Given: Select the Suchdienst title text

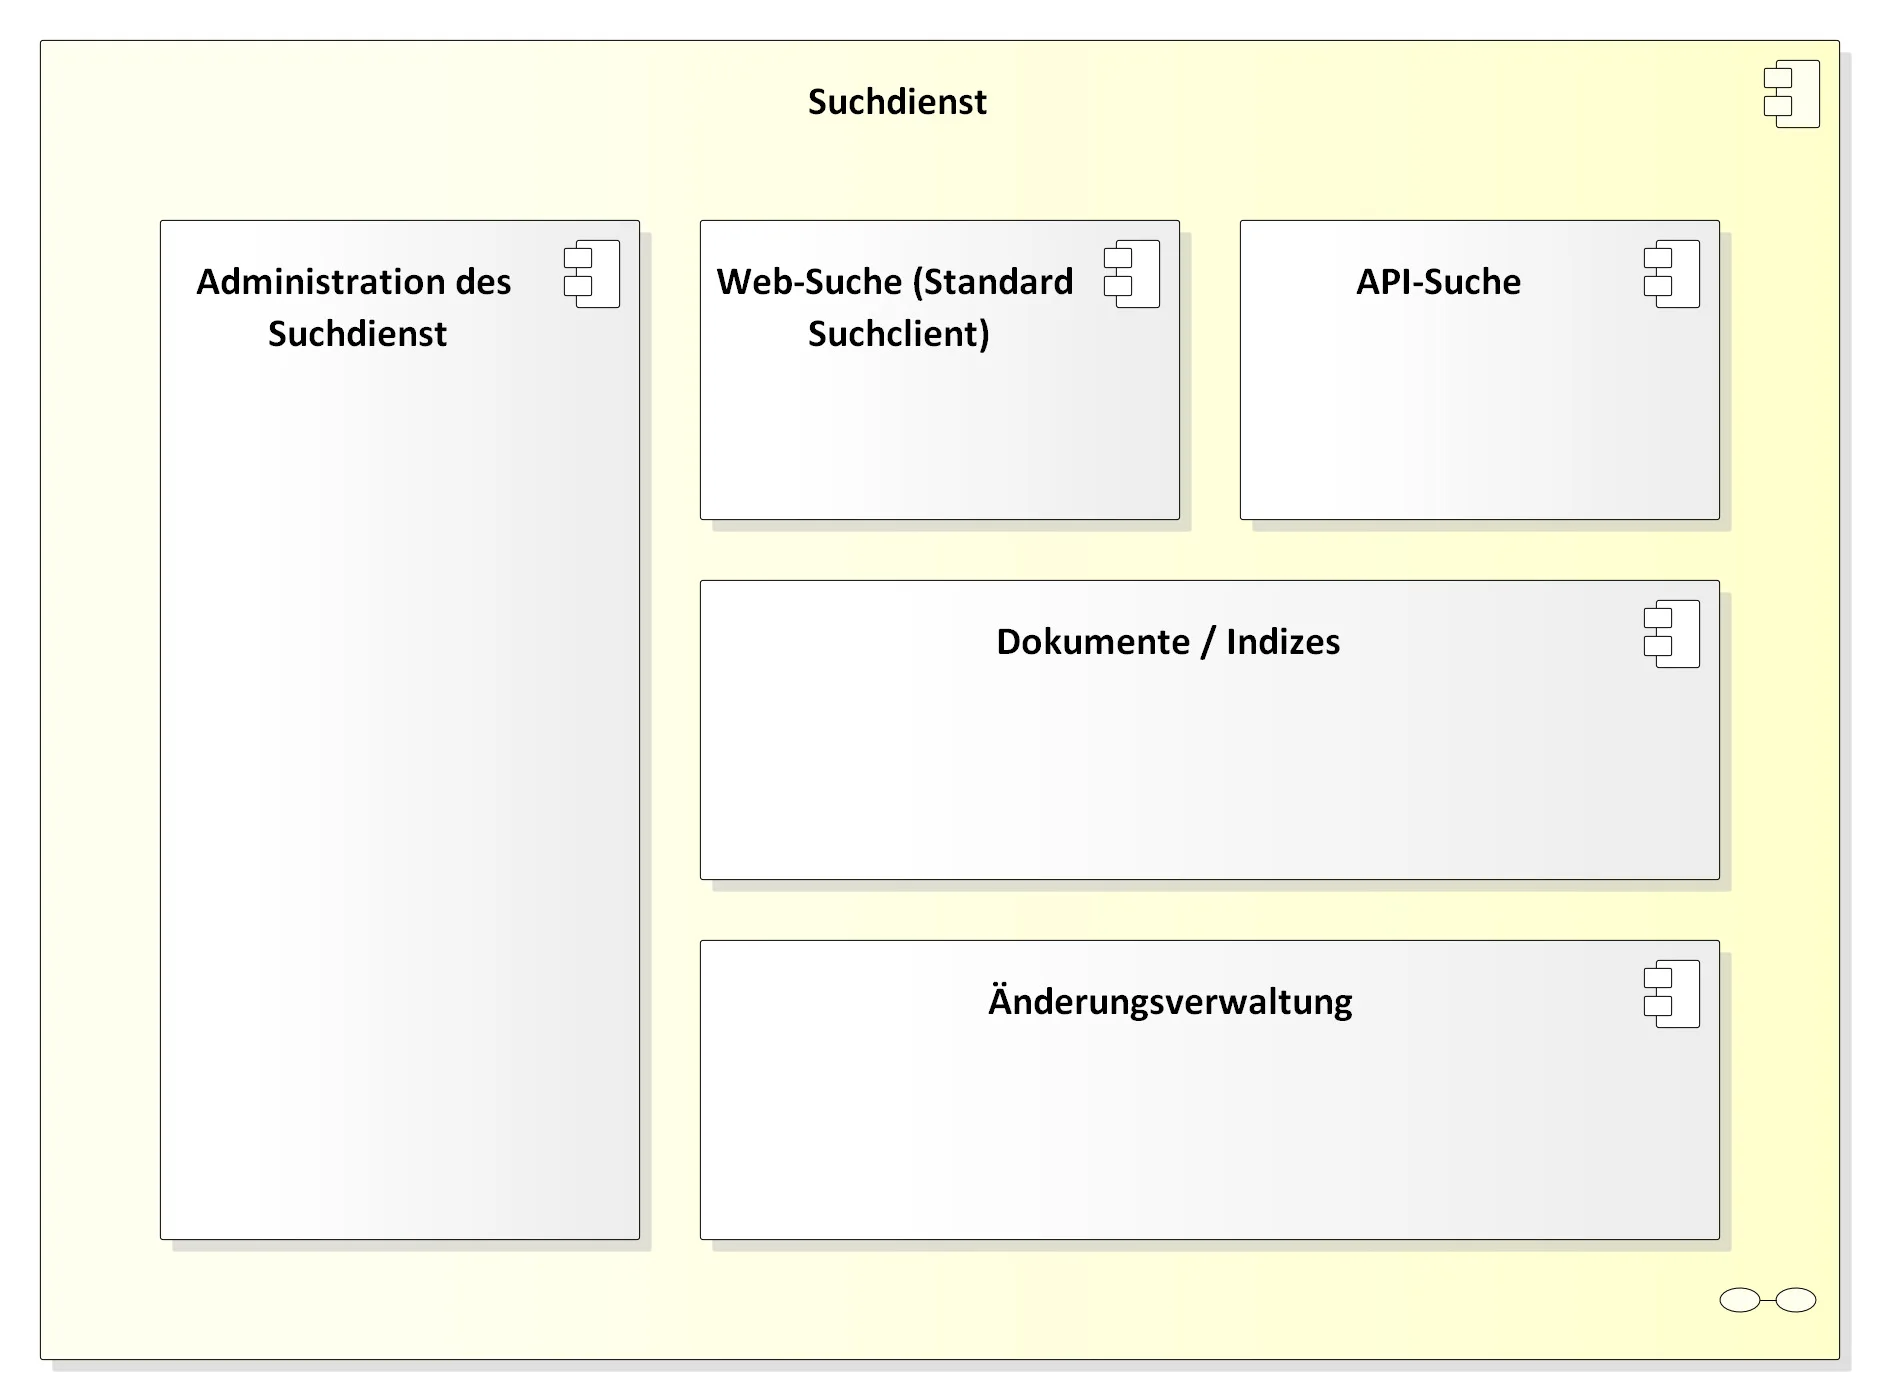Looking at the screenshot, I should [897, 102].
